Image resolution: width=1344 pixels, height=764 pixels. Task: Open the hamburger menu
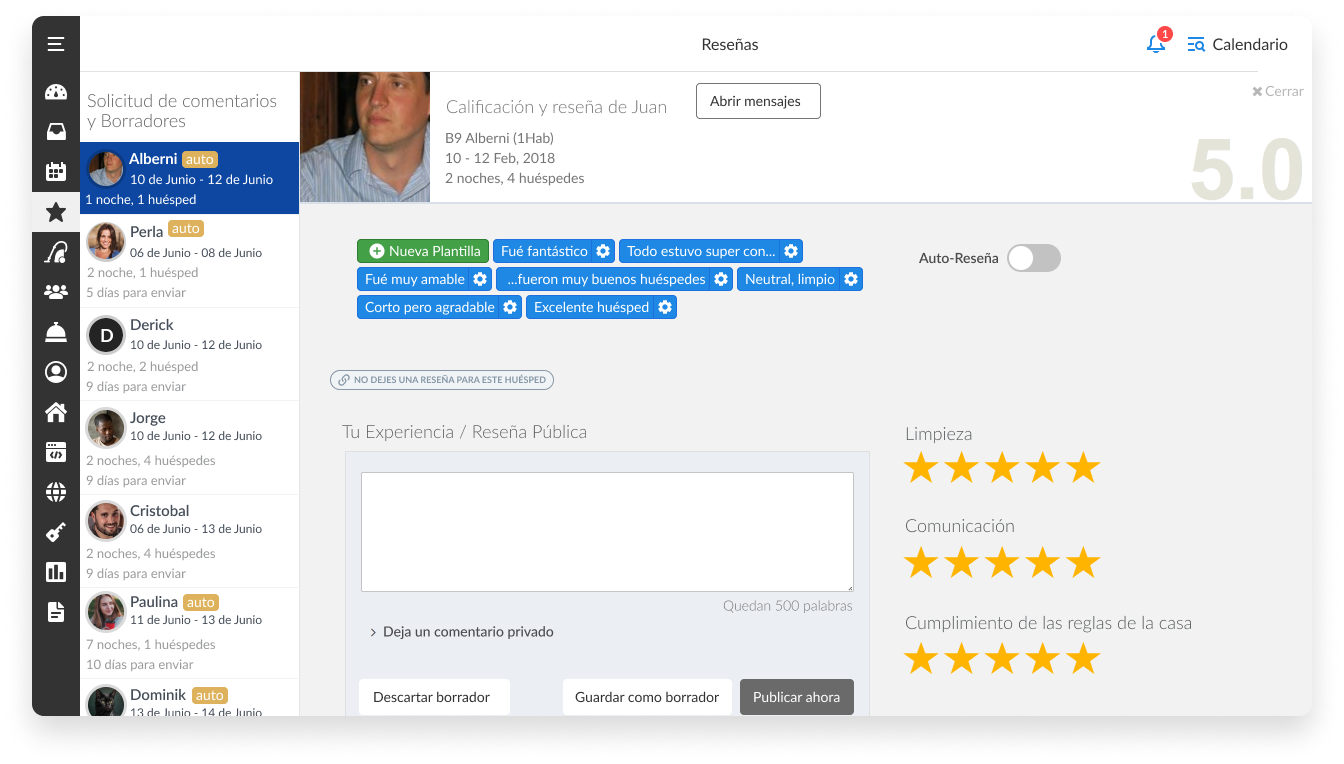(56, 44)
